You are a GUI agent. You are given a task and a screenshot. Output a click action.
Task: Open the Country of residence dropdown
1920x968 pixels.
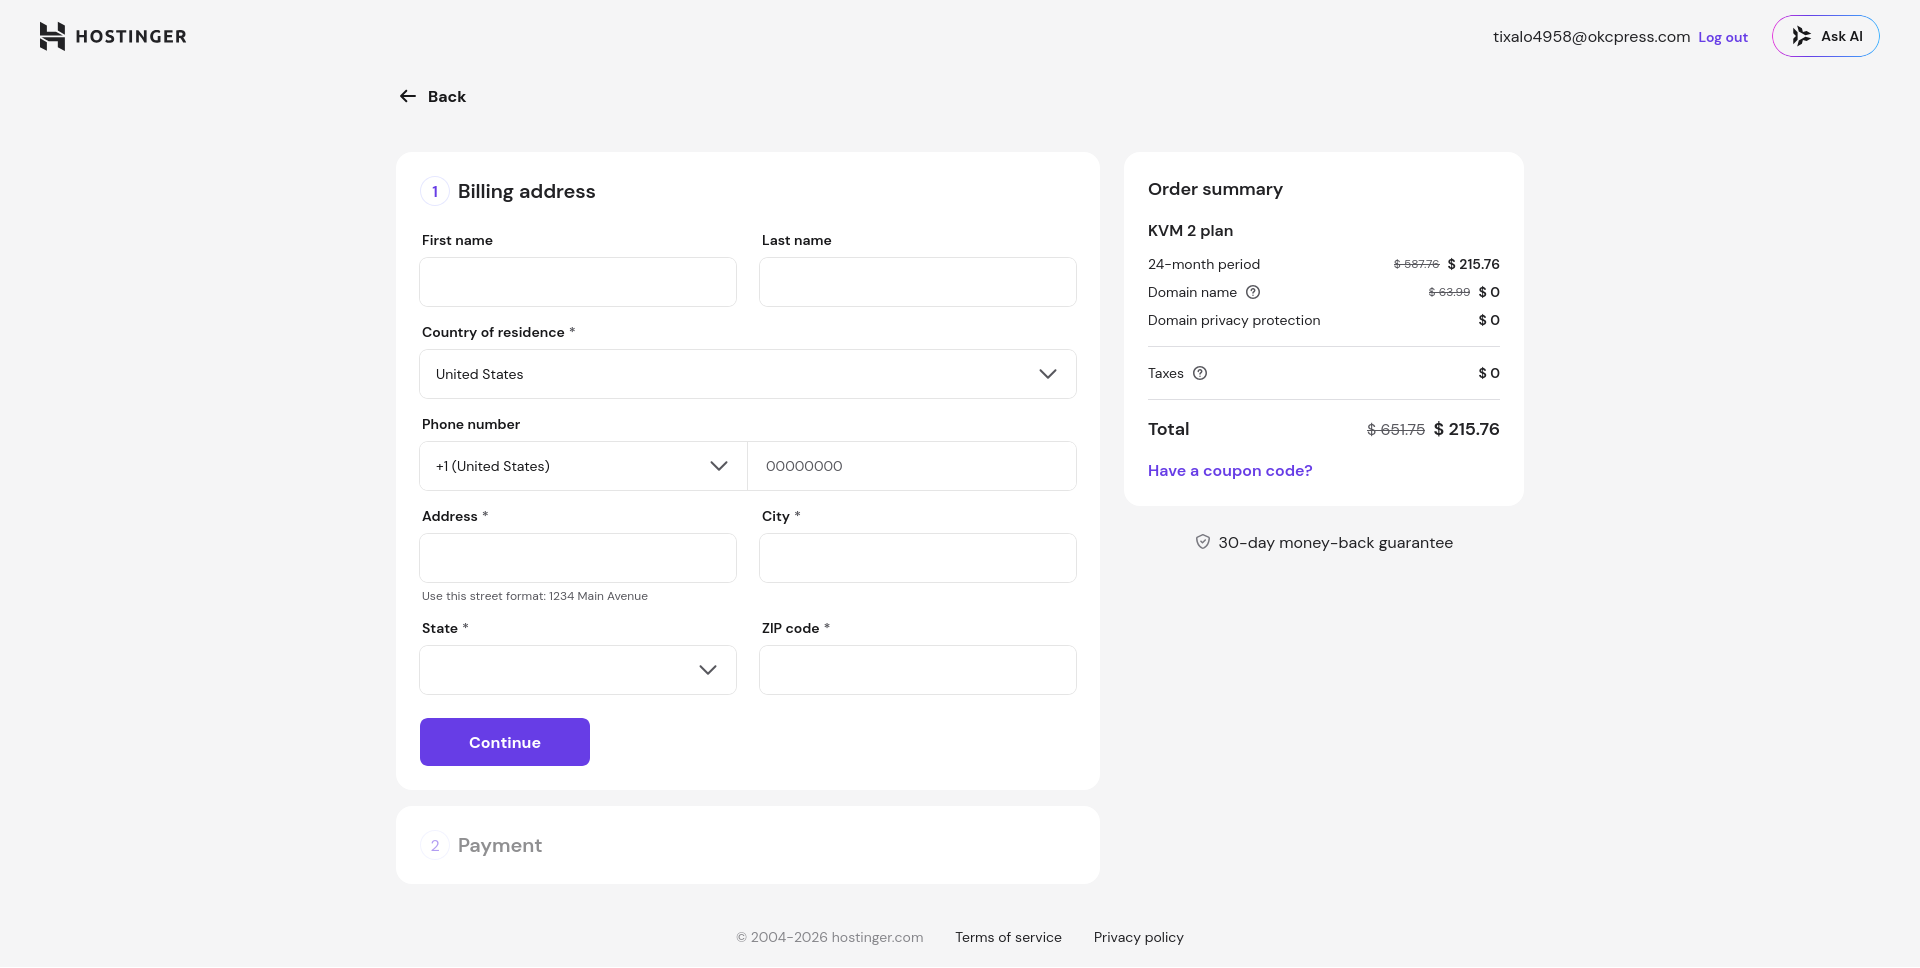point(748,374)
